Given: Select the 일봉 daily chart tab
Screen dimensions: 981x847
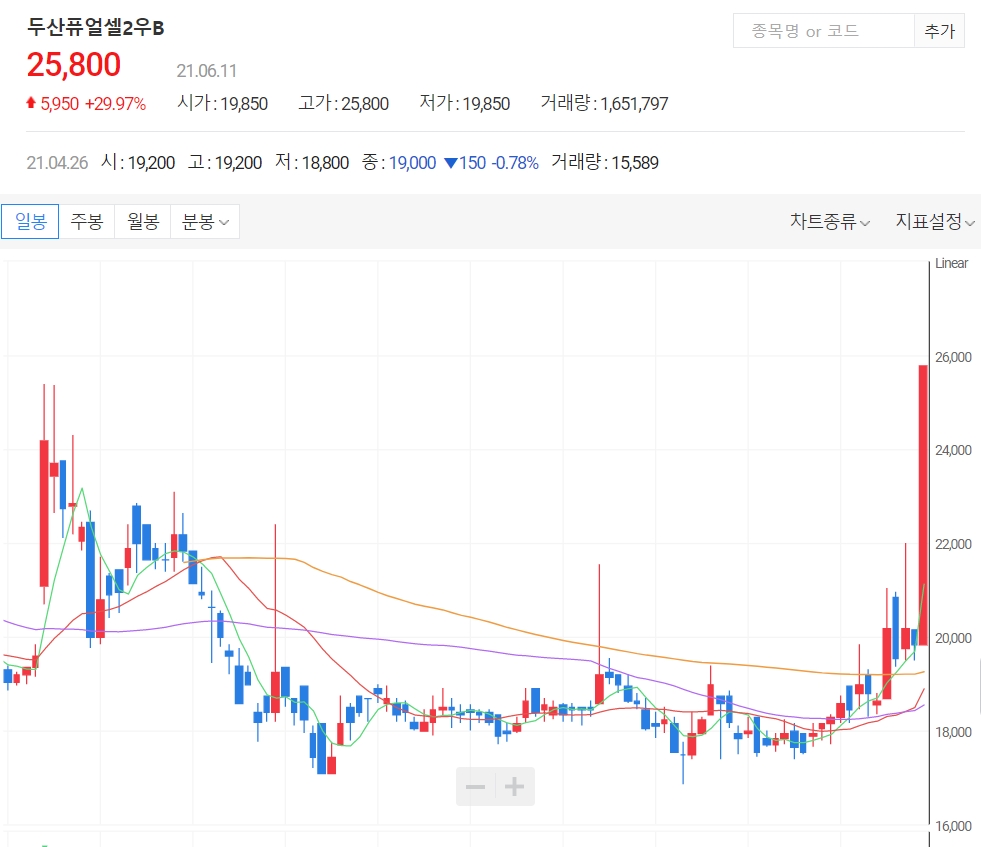Looking at the screenshot, I should [x=30, y=221].
